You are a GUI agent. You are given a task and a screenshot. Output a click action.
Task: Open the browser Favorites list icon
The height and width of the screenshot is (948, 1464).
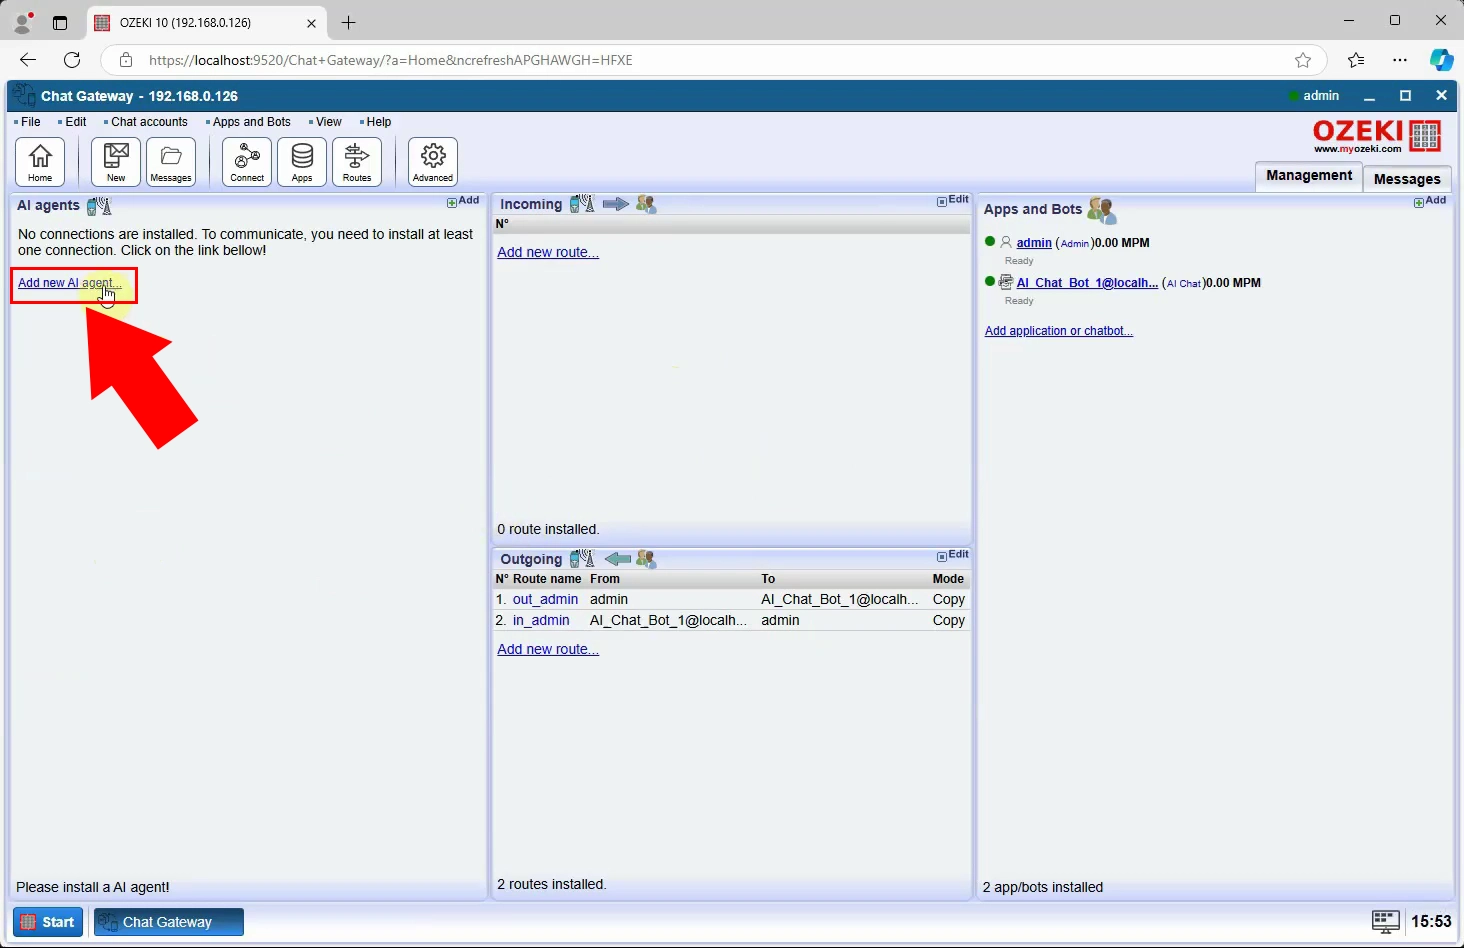pos(1356,60)
